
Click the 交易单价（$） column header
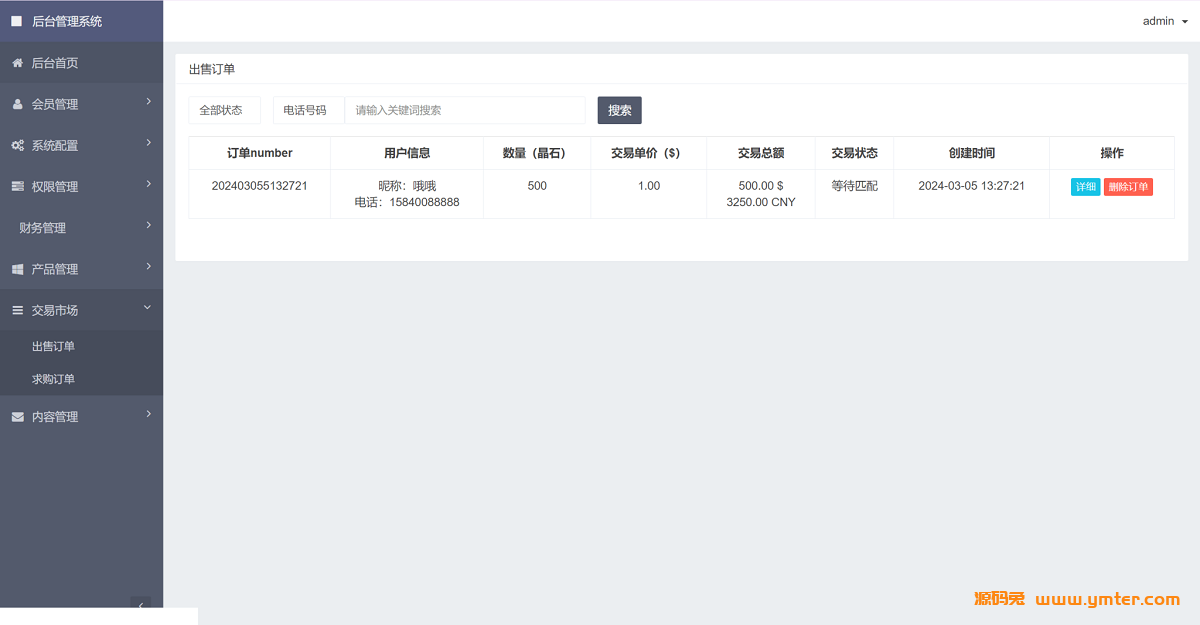click(649, 153)
